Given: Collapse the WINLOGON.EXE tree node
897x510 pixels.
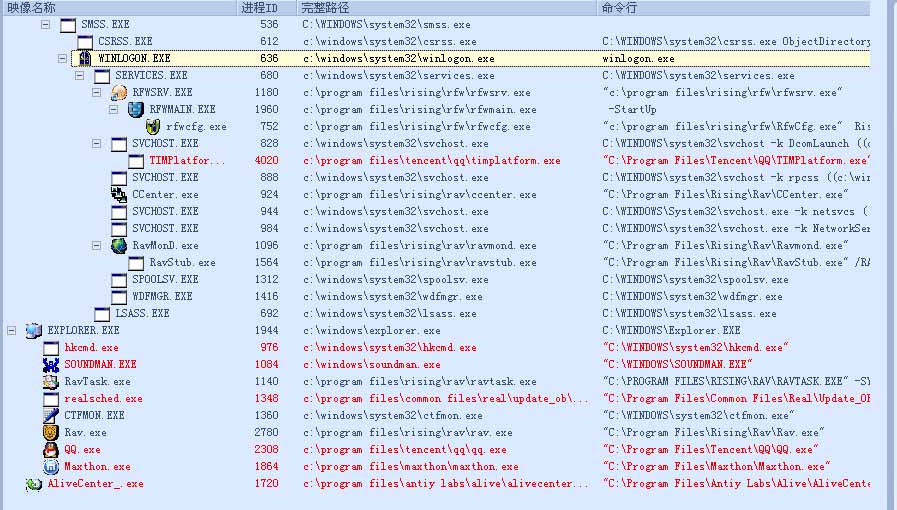Looking at the screenshot, I should [62, 59].
